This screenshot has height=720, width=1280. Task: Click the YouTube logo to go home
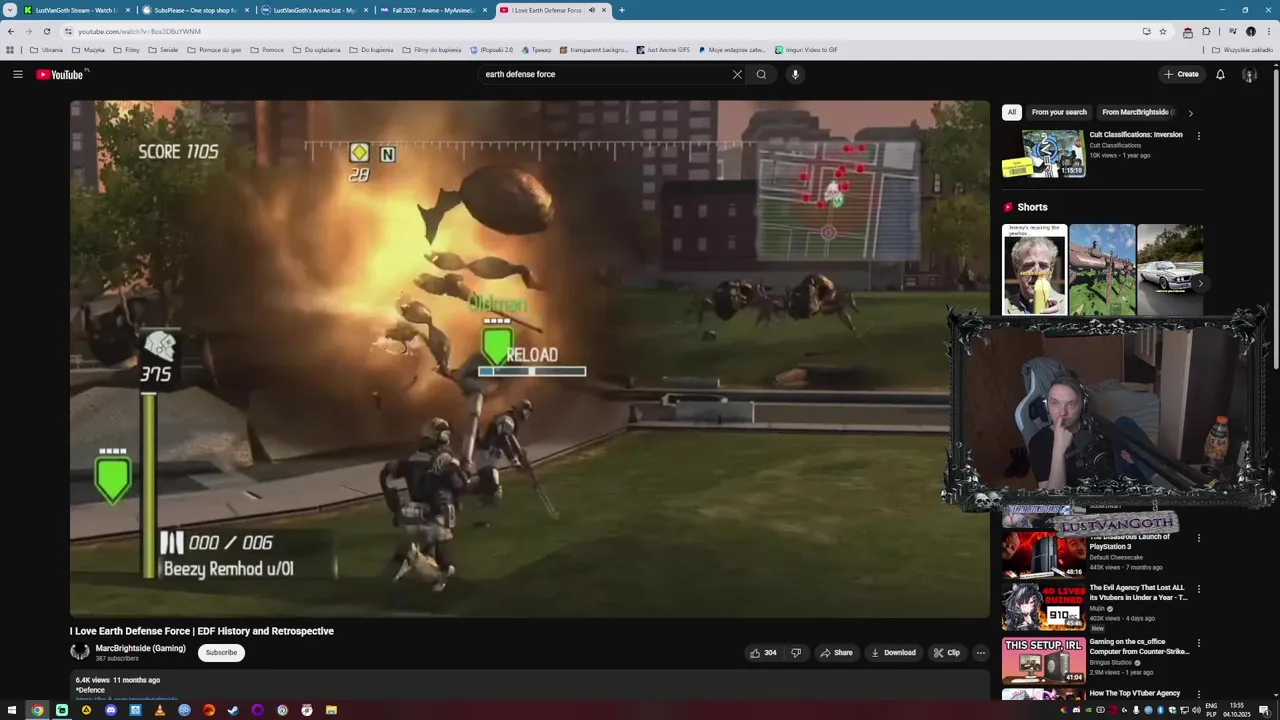pos(61,75)
